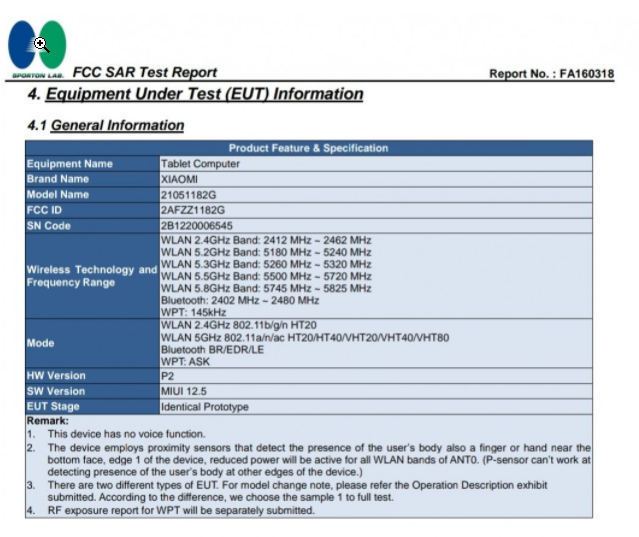Image resolution: width=639 pixels, height=537 pixels.
Task: Click the WLAN 5GHz 802.11a/n/ac mode line
Action: click(305, 338)
